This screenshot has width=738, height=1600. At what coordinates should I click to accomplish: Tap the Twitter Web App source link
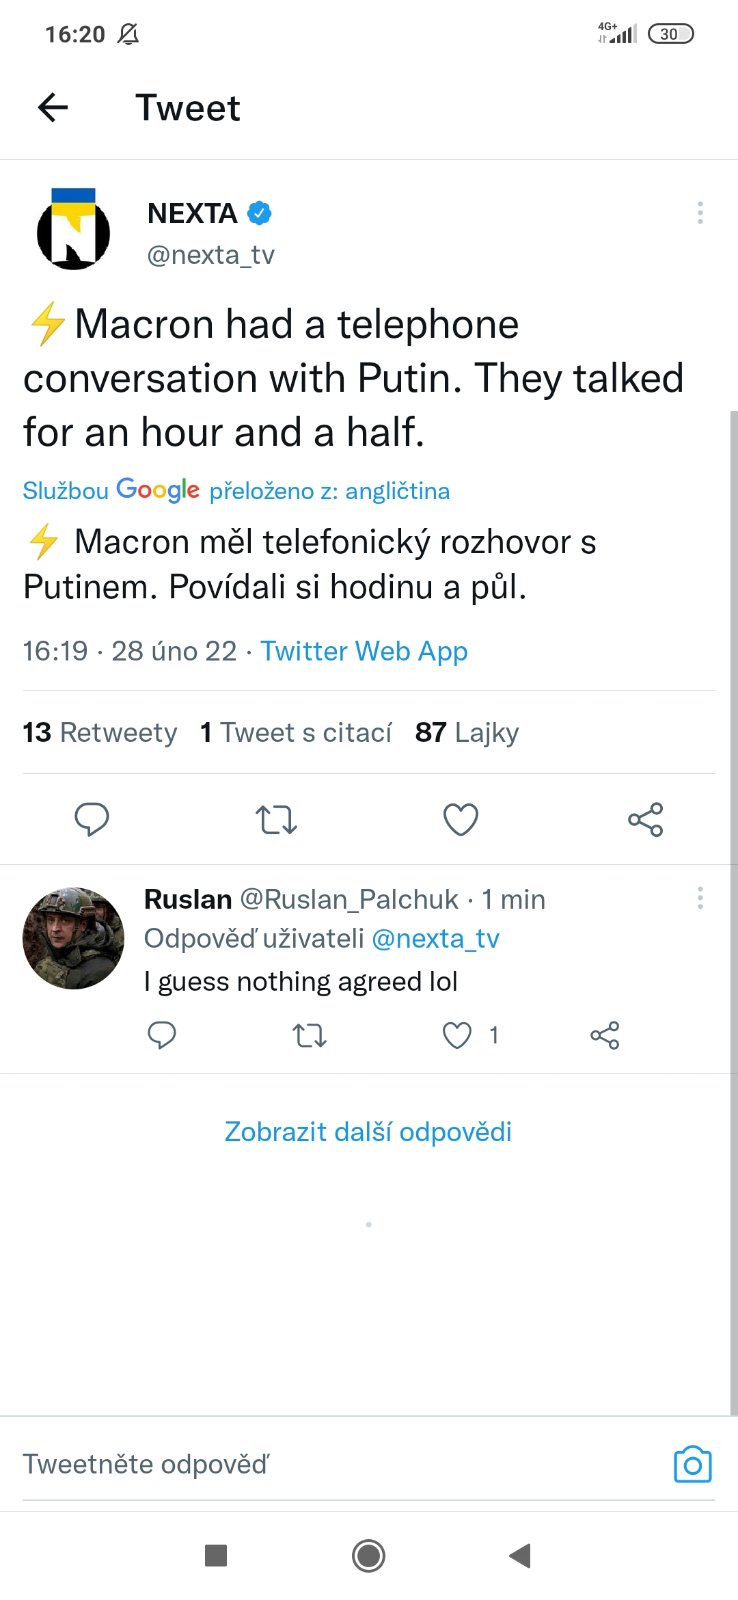pyautogui.click(x=364, y=651)
